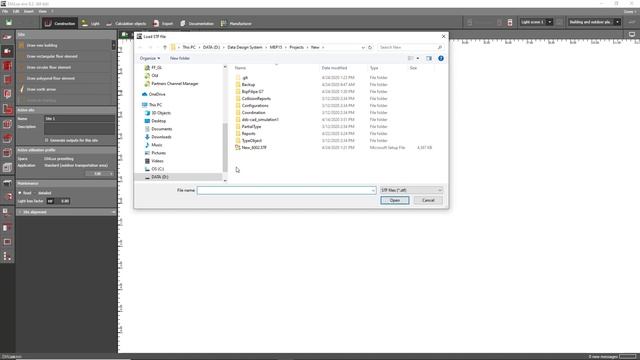Select the rectangle view tool icon
Screen dimensions: 640x360
[7, 242]
